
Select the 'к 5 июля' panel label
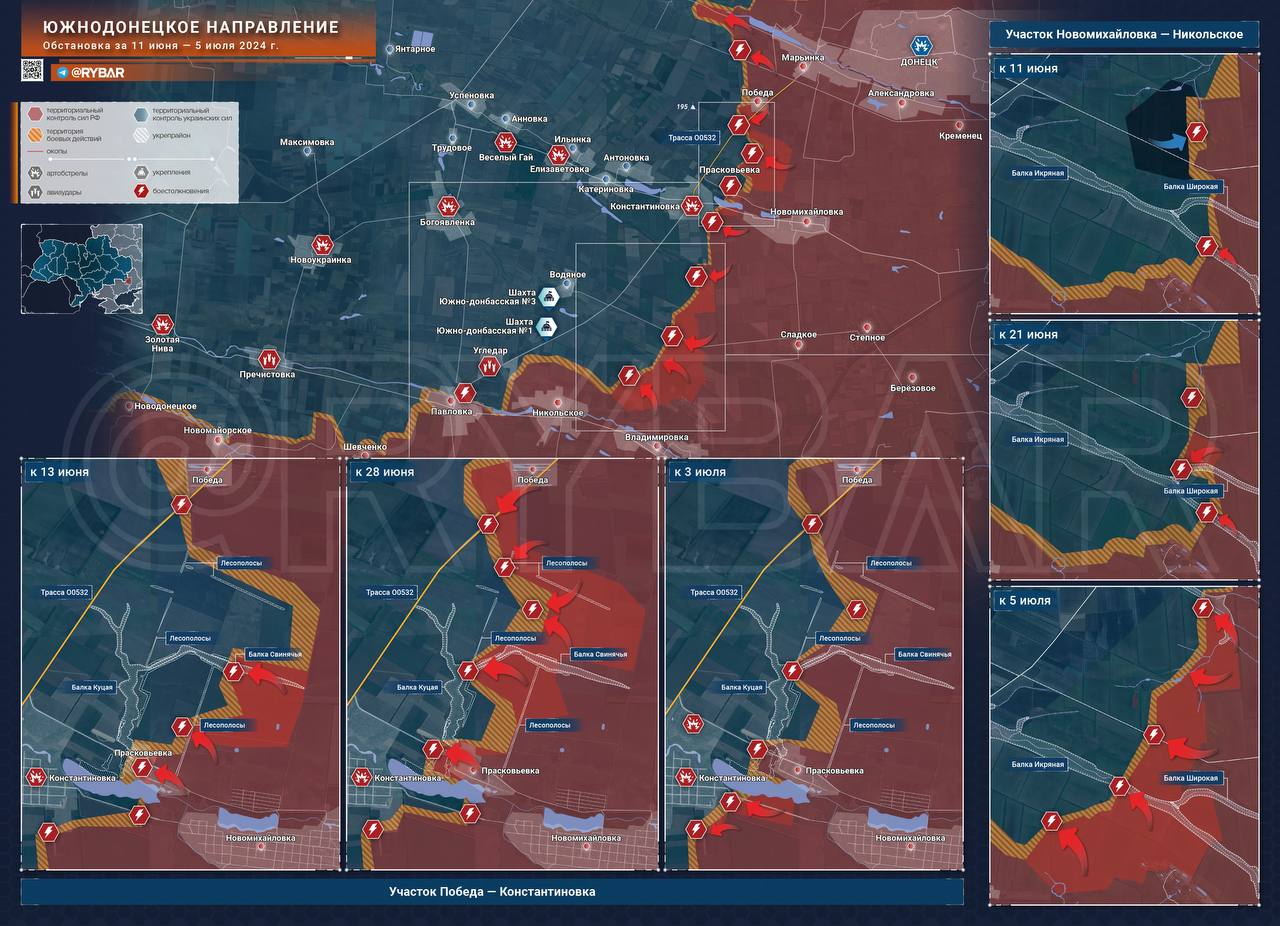click(1024, 600)
